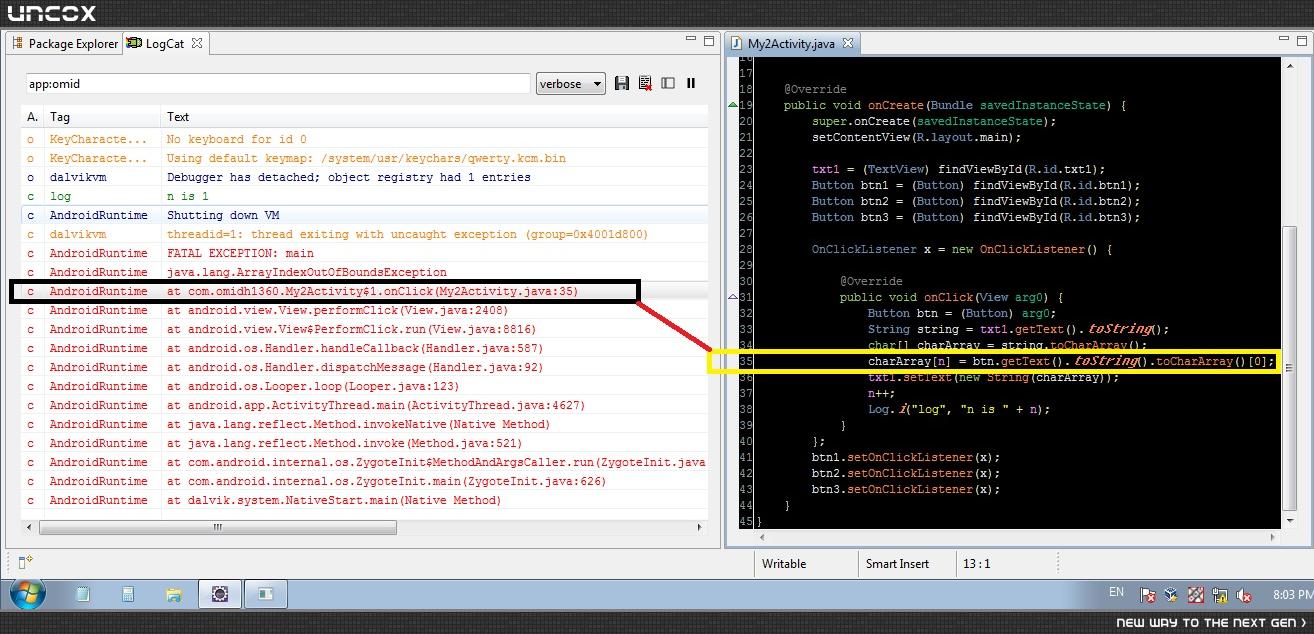The height and width of the screenshot is (634, 1314).
Task: Open the notepad taskbar icon
Action: coord(83,594)
